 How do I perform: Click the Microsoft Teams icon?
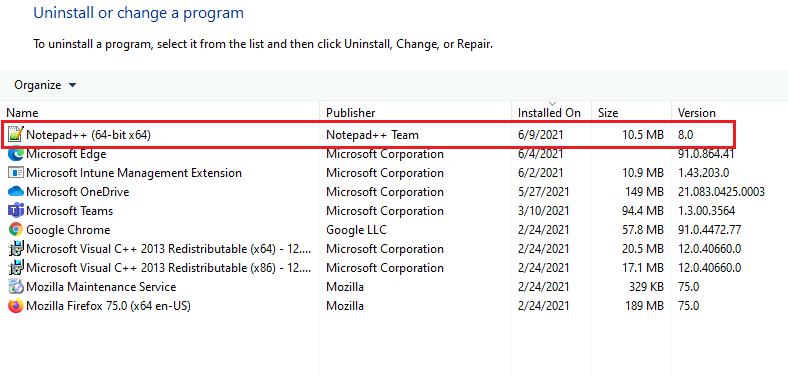[16, 211]
